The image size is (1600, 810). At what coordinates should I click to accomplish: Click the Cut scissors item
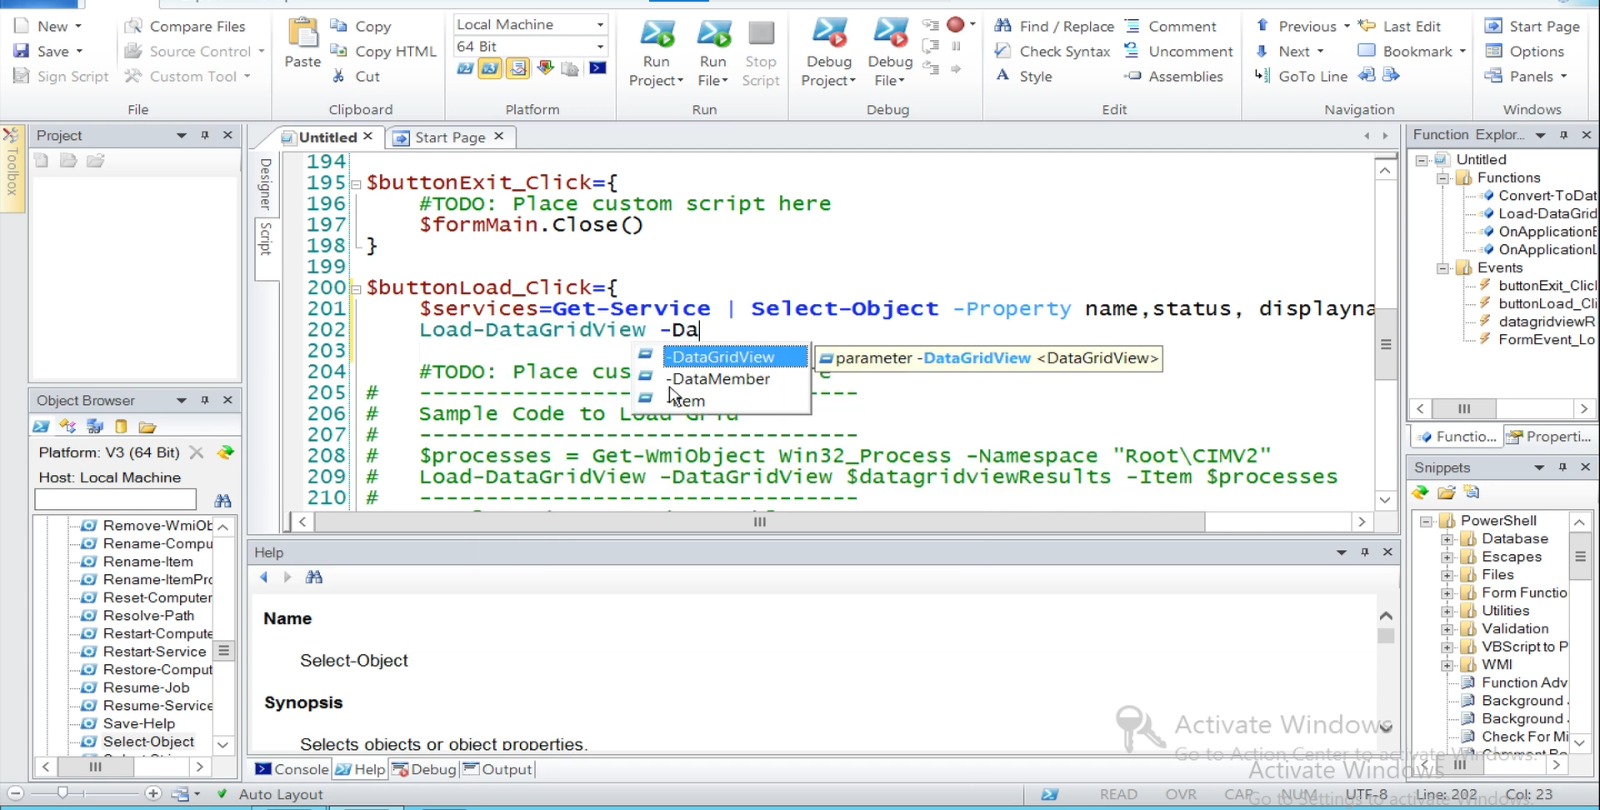click(x=356, y=76)
